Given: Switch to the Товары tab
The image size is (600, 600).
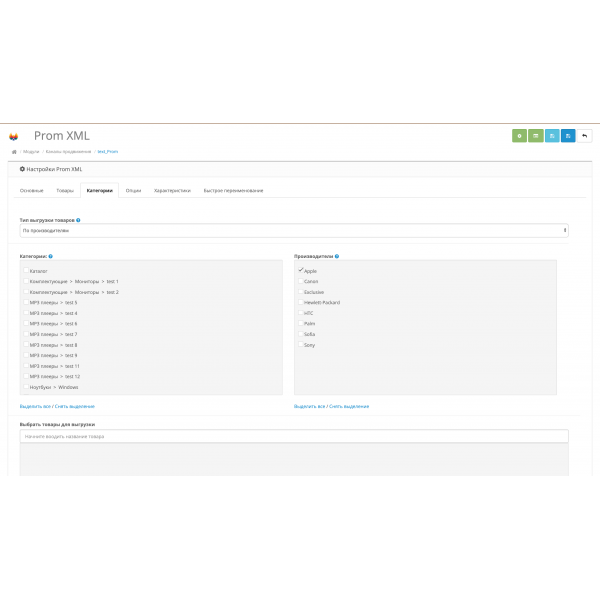Looking at the screenshot, I should (x=65, y=191).
